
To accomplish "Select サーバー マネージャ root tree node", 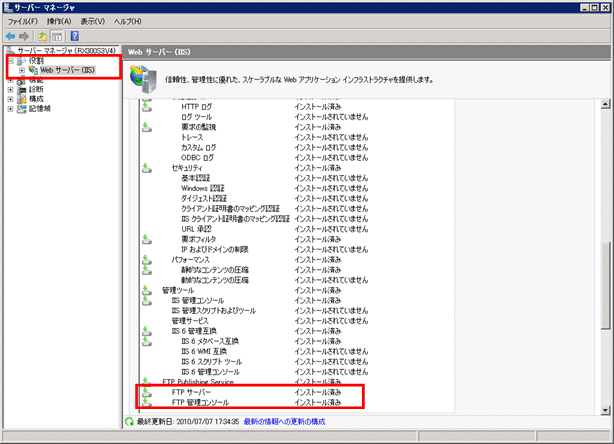I will [x=67, y=51].
